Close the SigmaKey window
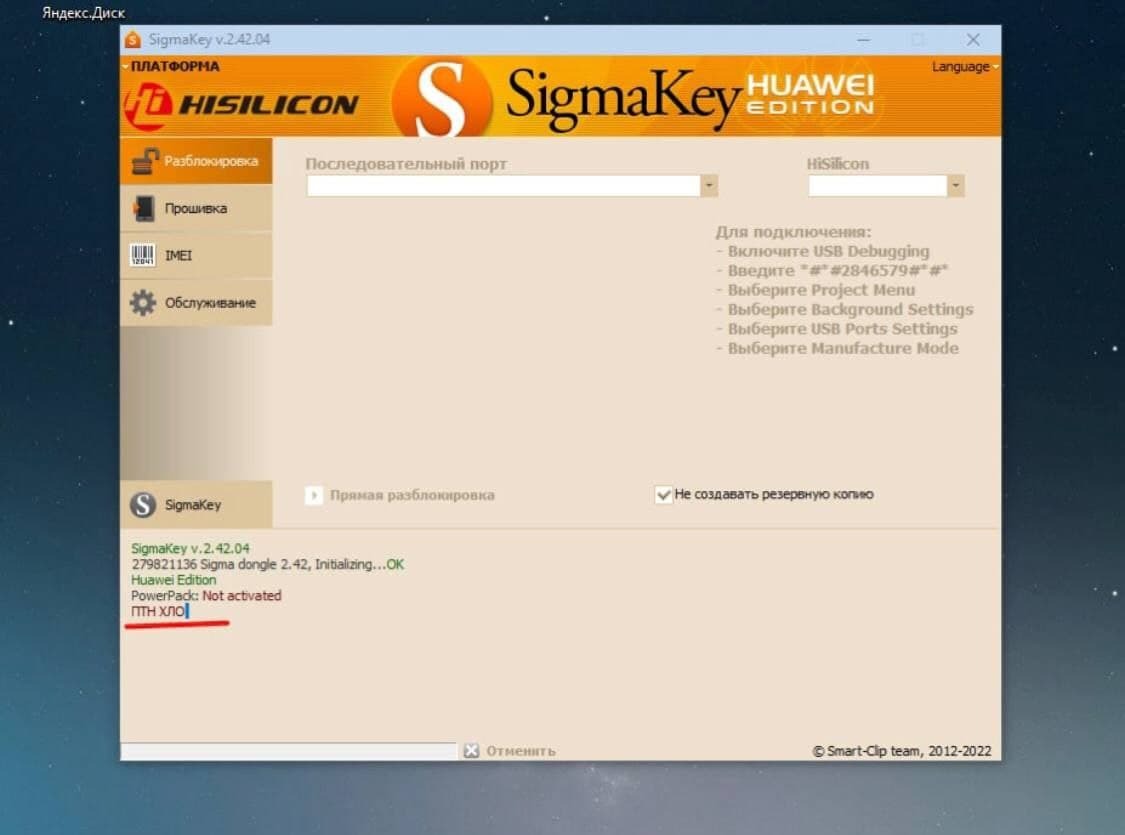The width and height of the screenshot is (1125, 835). [x=973, y=39]
